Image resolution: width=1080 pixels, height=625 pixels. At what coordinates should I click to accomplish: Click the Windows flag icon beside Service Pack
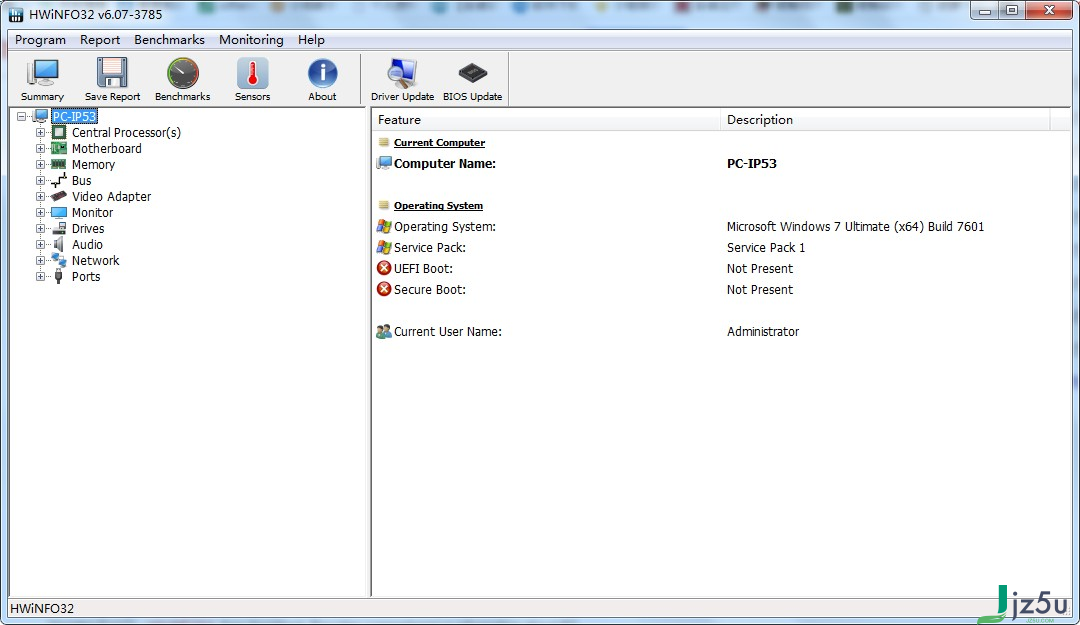click(384, 247)
